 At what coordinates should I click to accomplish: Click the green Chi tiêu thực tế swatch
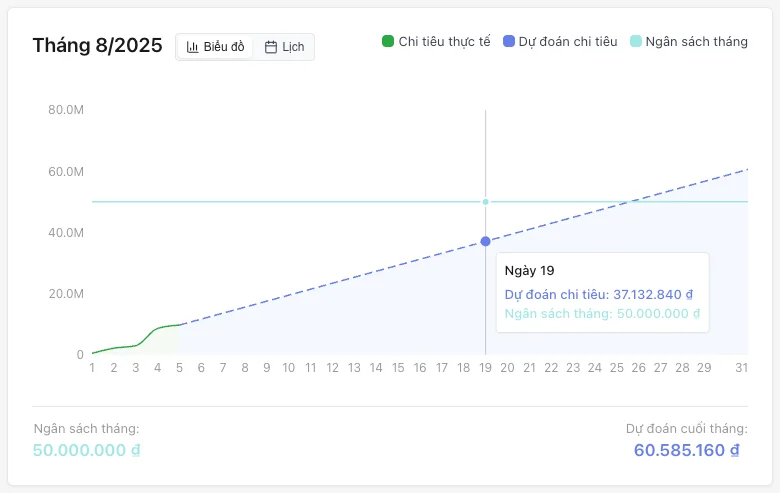coord(388,42)
